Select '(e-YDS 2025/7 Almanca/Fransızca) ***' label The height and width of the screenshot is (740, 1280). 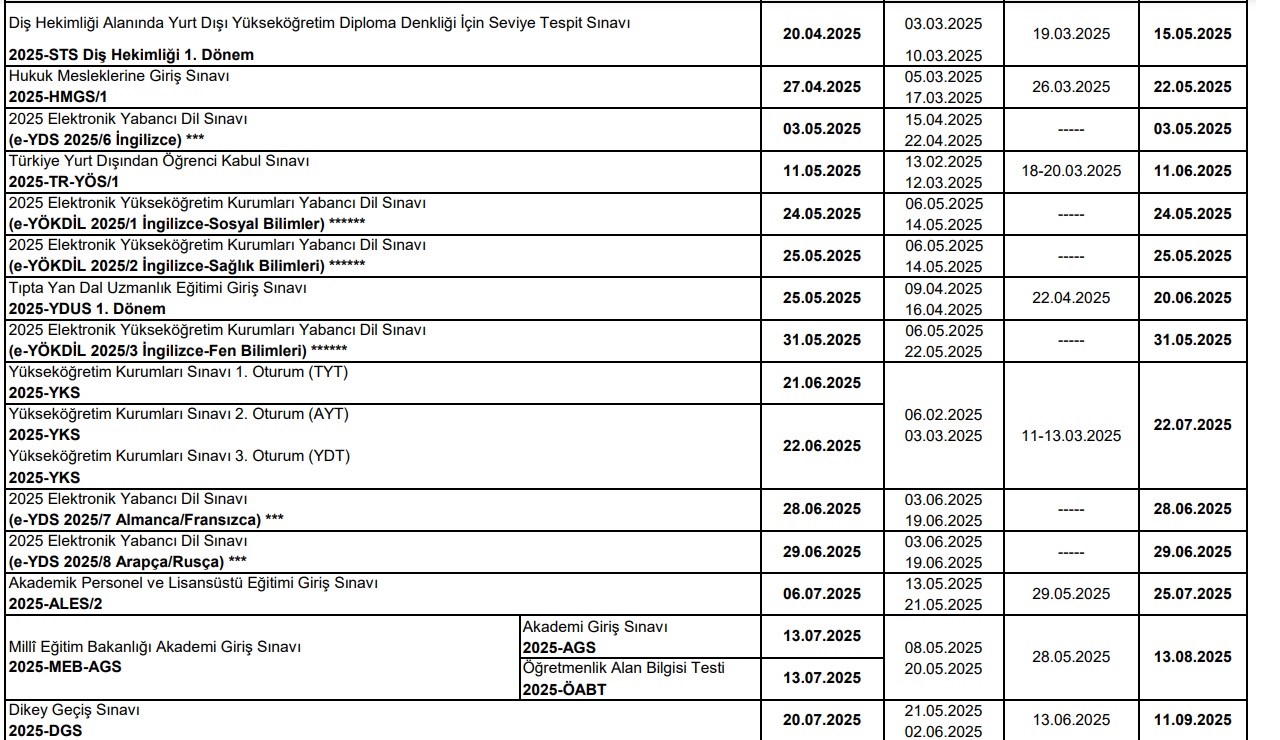[146, 519]
